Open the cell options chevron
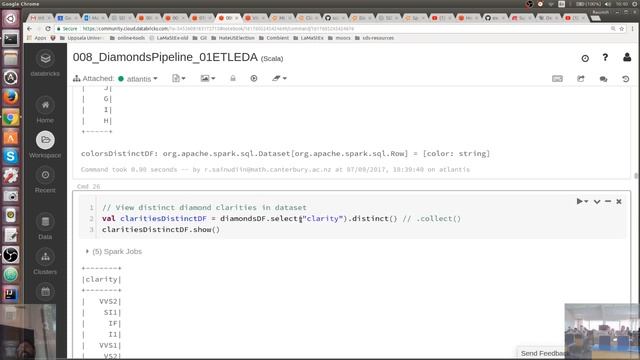This screenshot has width=640, height=360. coord(597,201)
